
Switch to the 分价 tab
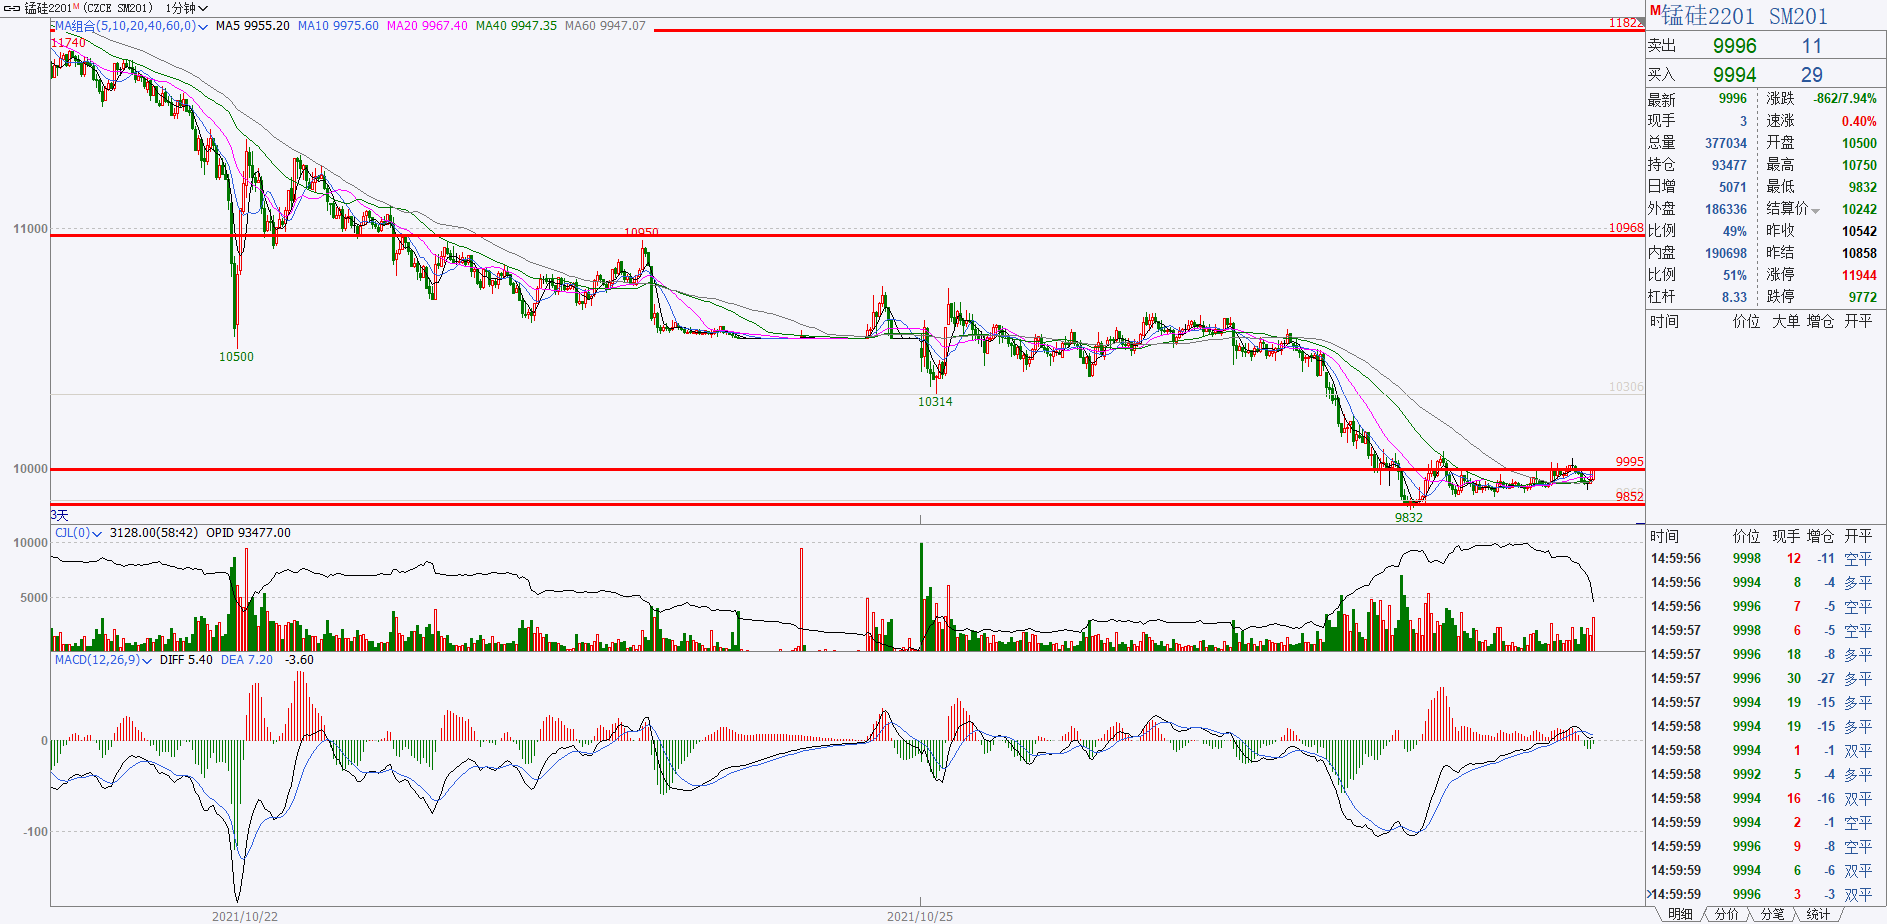coord(1726,914)
